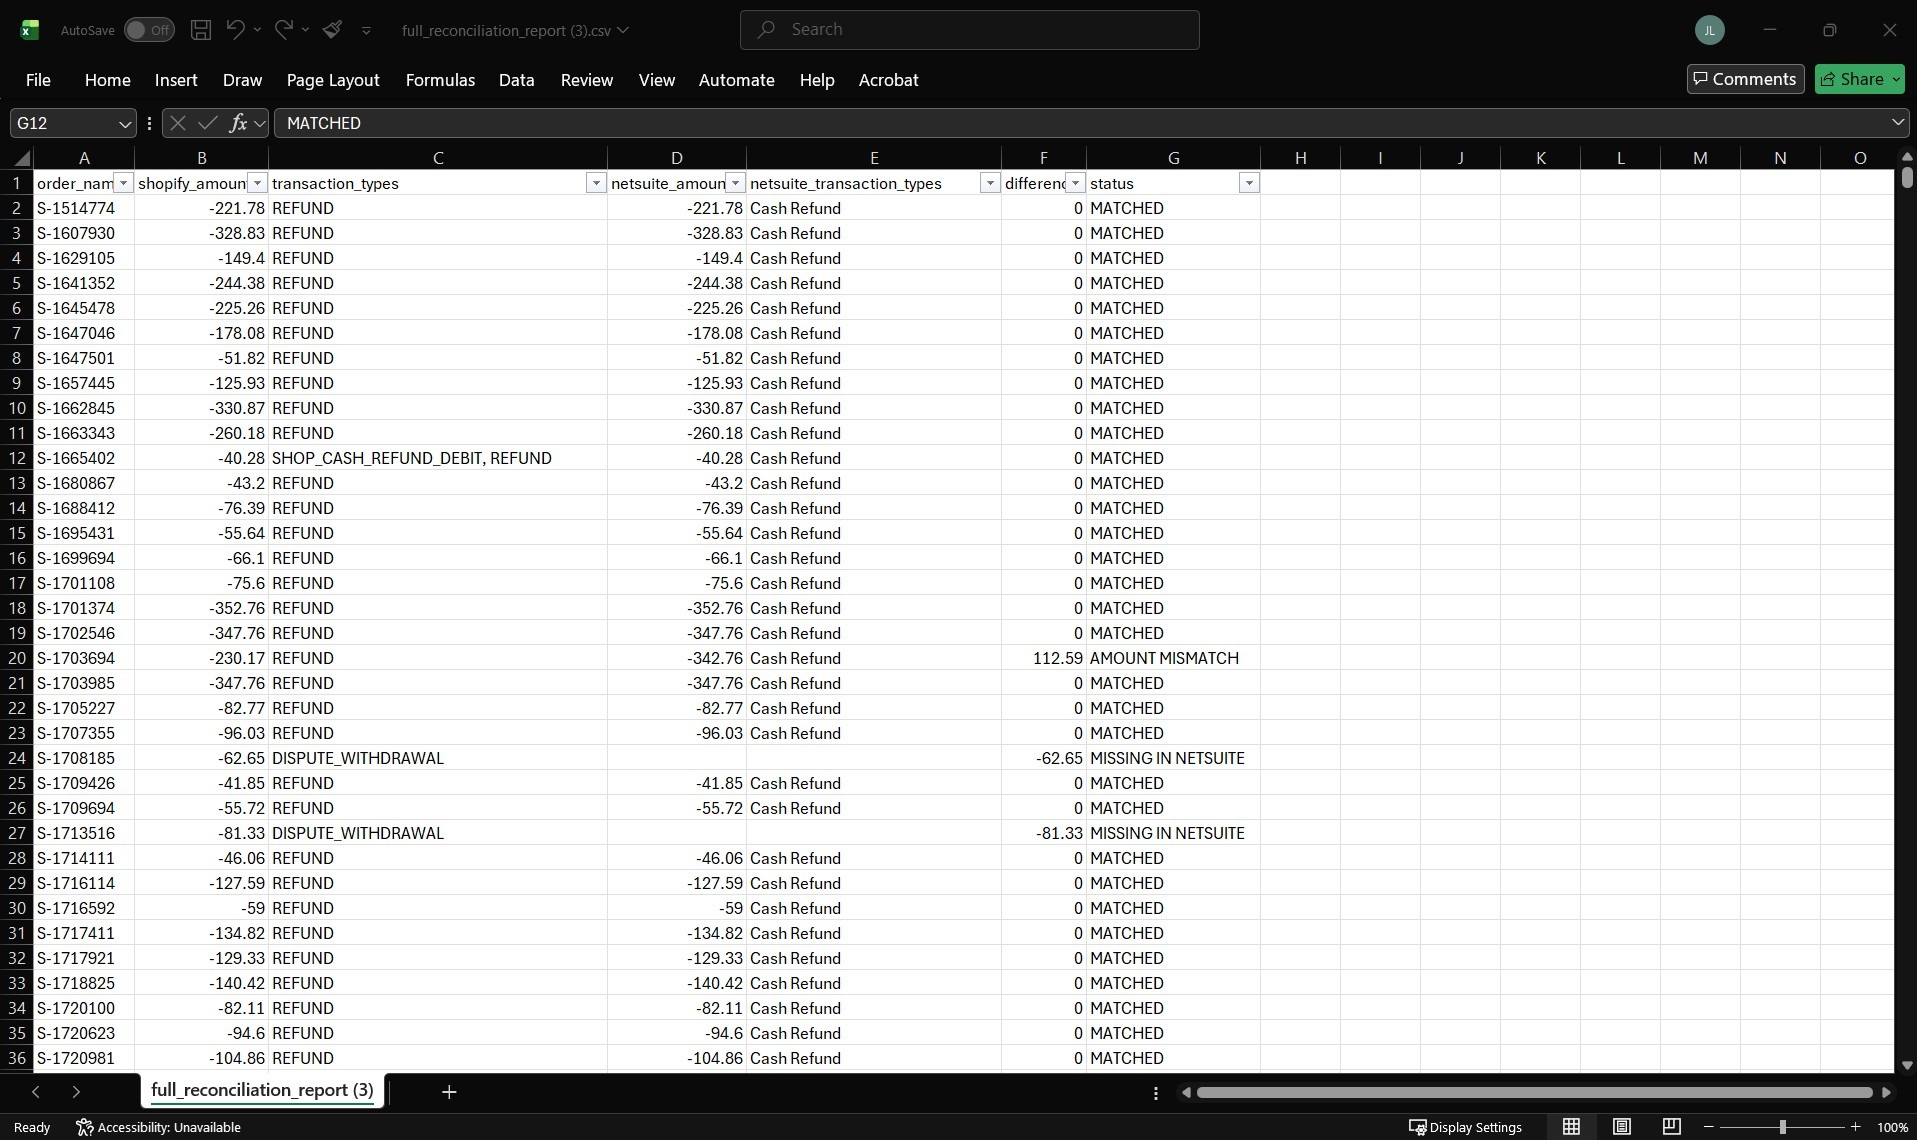1917x1140 pixels.
Task: Expand the Name Box dropdown
Action: pyautogui.click(x=123, y=122)
